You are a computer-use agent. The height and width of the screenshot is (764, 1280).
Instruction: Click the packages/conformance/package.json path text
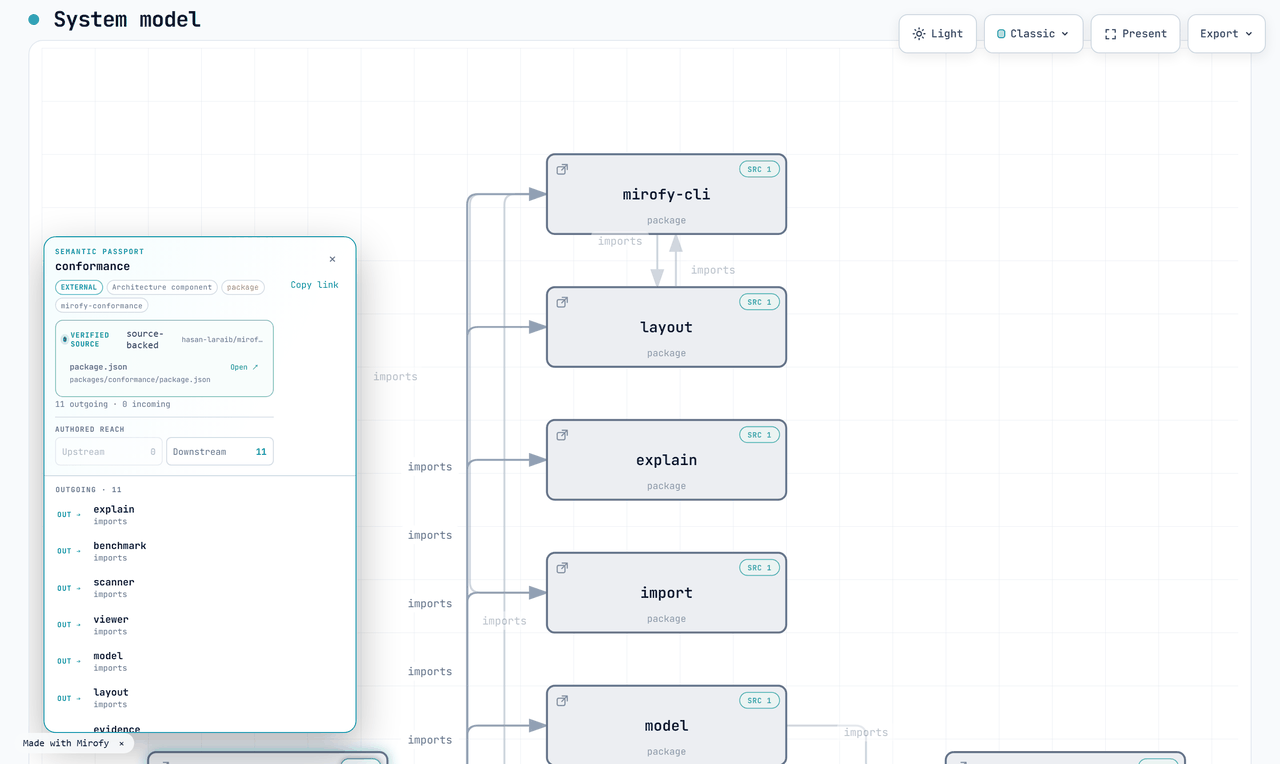[140, 380]
